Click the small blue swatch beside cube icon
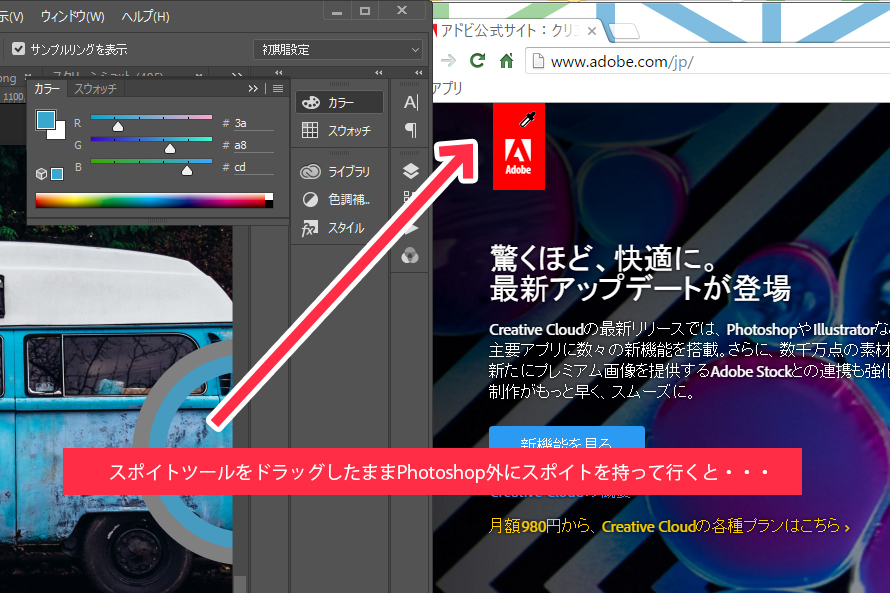890x593 pixels. (x=57, y=174)
